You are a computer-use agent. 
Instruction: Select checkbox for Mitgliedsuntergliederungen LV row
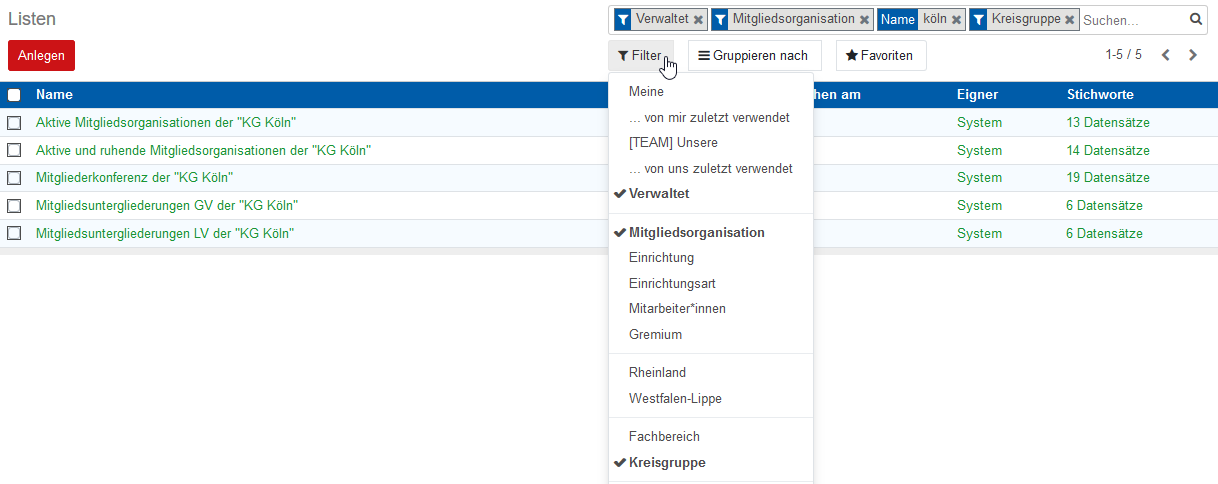pyautogui.click(x=14, y=234)
